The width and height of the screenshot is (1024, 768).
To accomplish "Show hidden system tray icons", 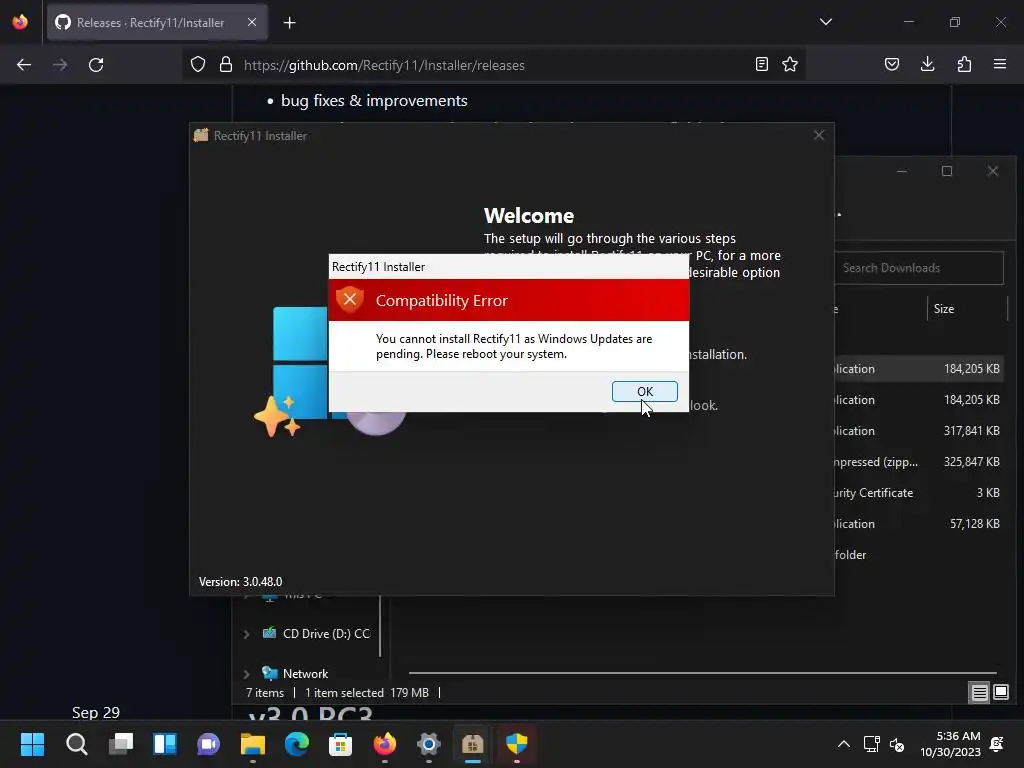I will pos(844,744).
